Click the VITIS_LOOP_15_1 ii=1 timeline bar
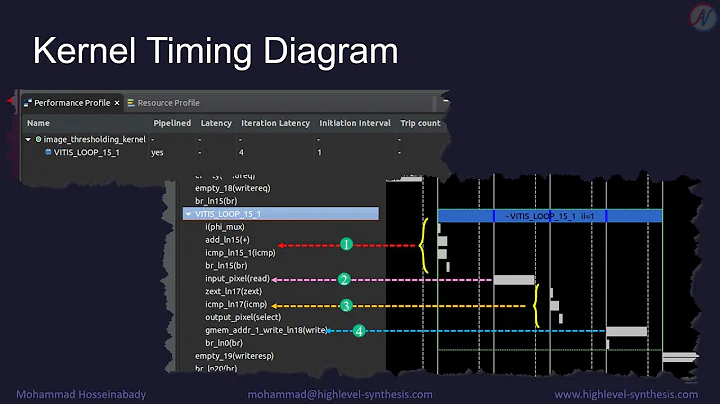This screenshot has width=720, height=404. [550, 216]
